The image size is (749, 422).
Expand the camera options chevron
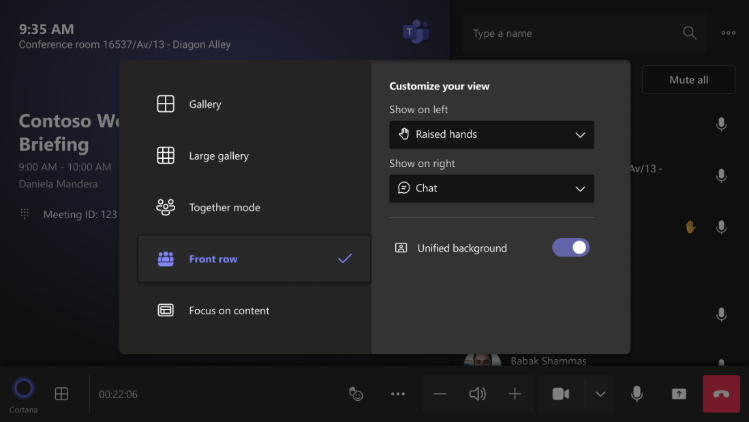click(600, 394)
